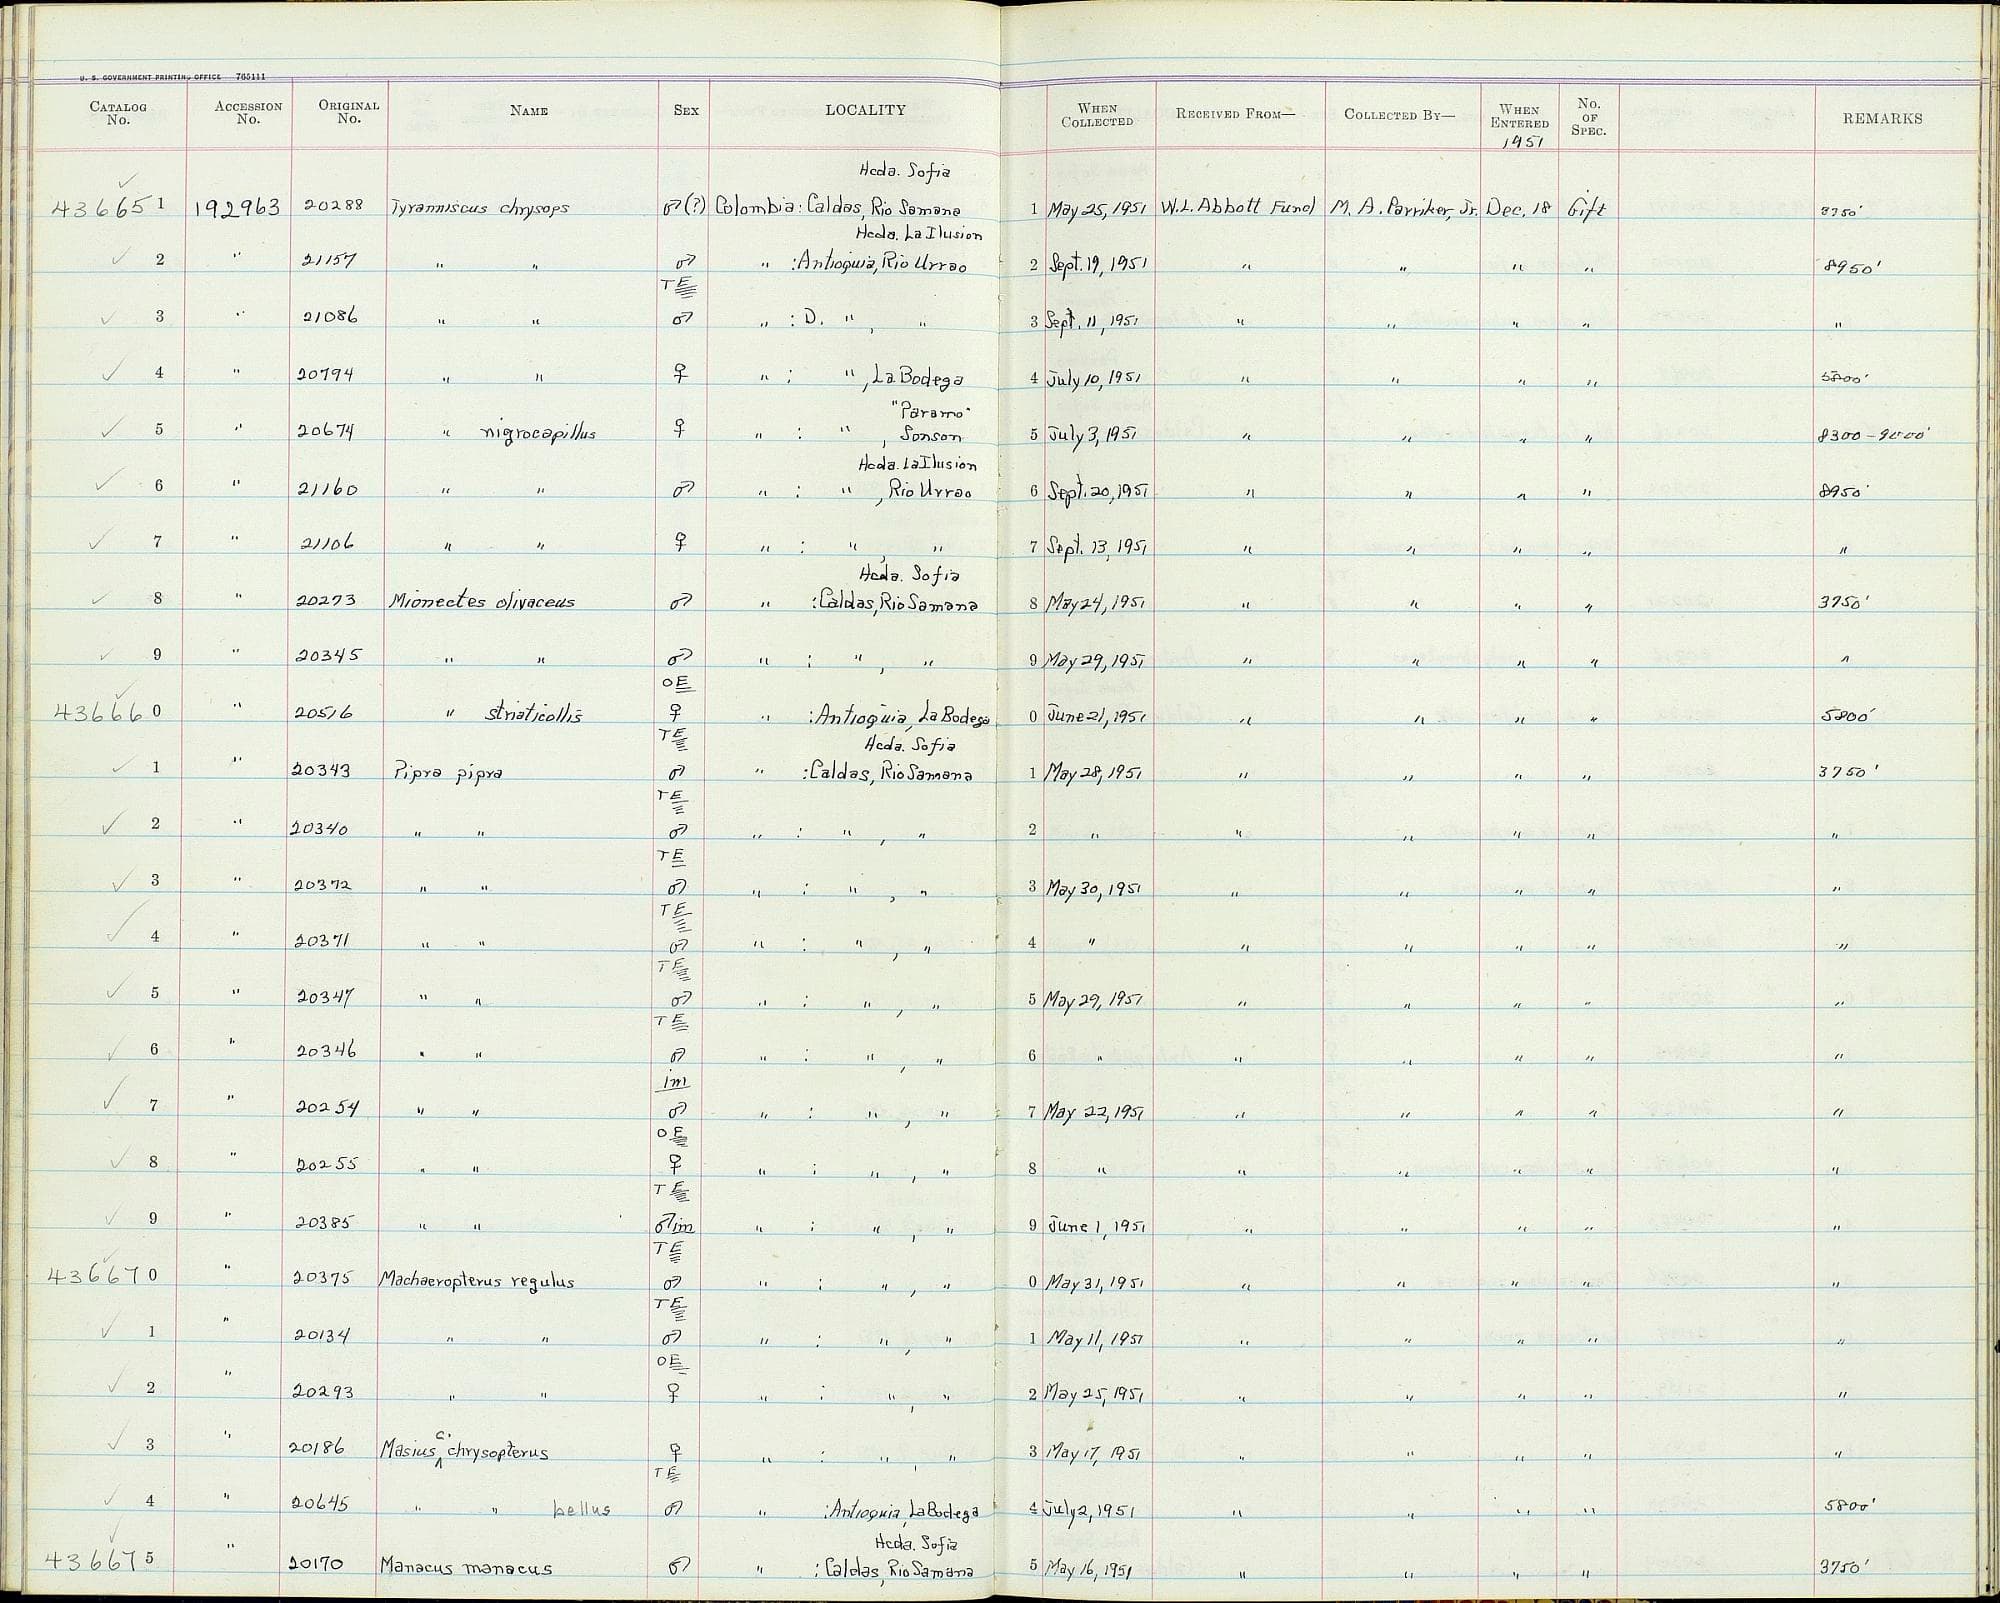This screenshot has width=2000, height=1603.
Task: Click the 'When Entered' column header
Action: (x=1519, y=117)
